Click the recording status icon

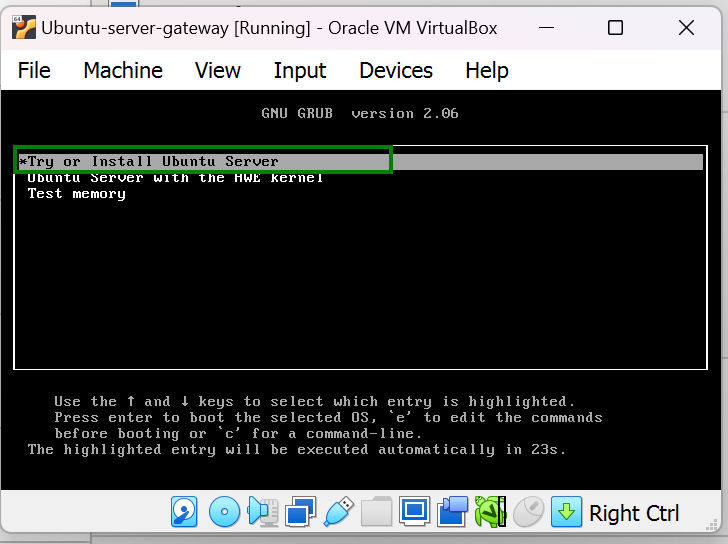coord(452,512)
